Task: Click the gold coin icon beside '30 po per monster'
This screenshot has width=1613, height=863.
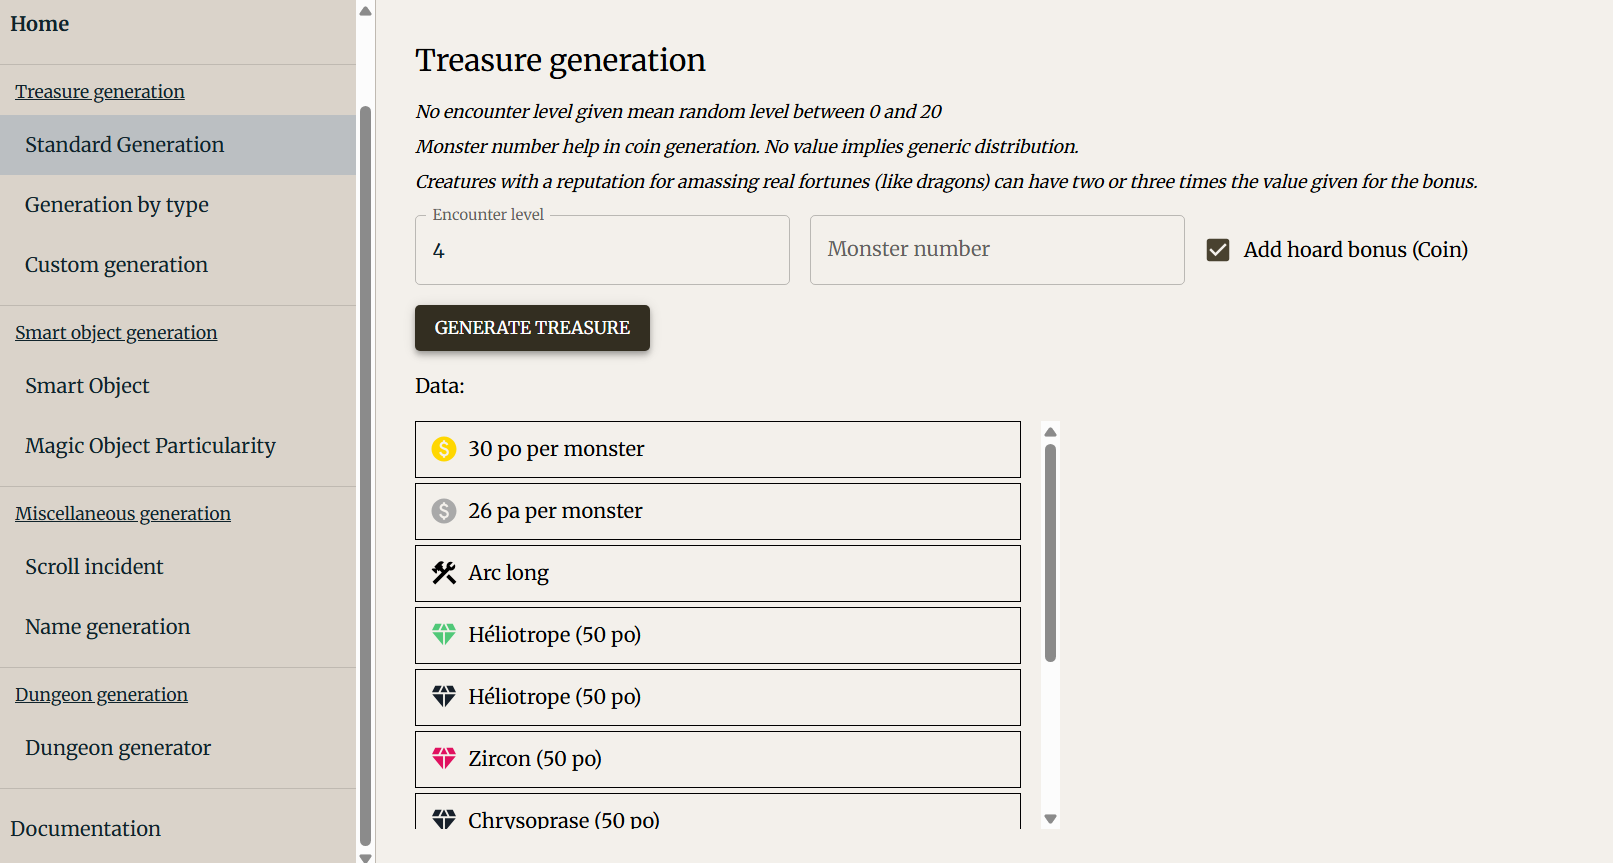Action: pyautogui.click(x=443, y=449)
